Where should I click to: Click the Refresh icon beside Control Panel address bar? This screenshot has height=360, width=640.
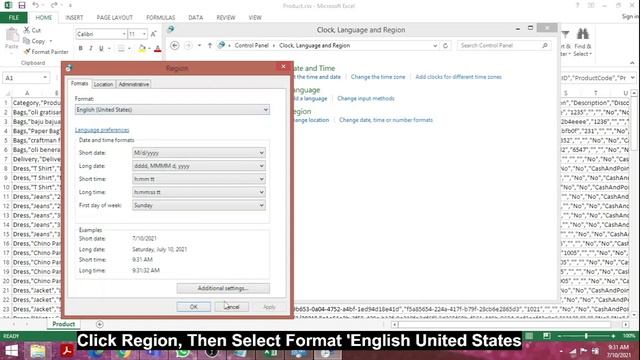[445, 45]
